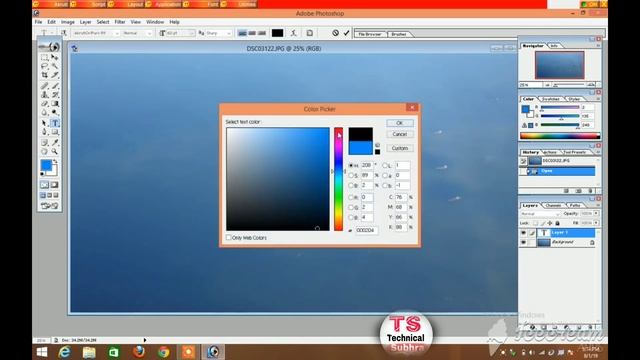Select the H hue radio button
Screen dimensions: 640x360
(x=351, y=165)
